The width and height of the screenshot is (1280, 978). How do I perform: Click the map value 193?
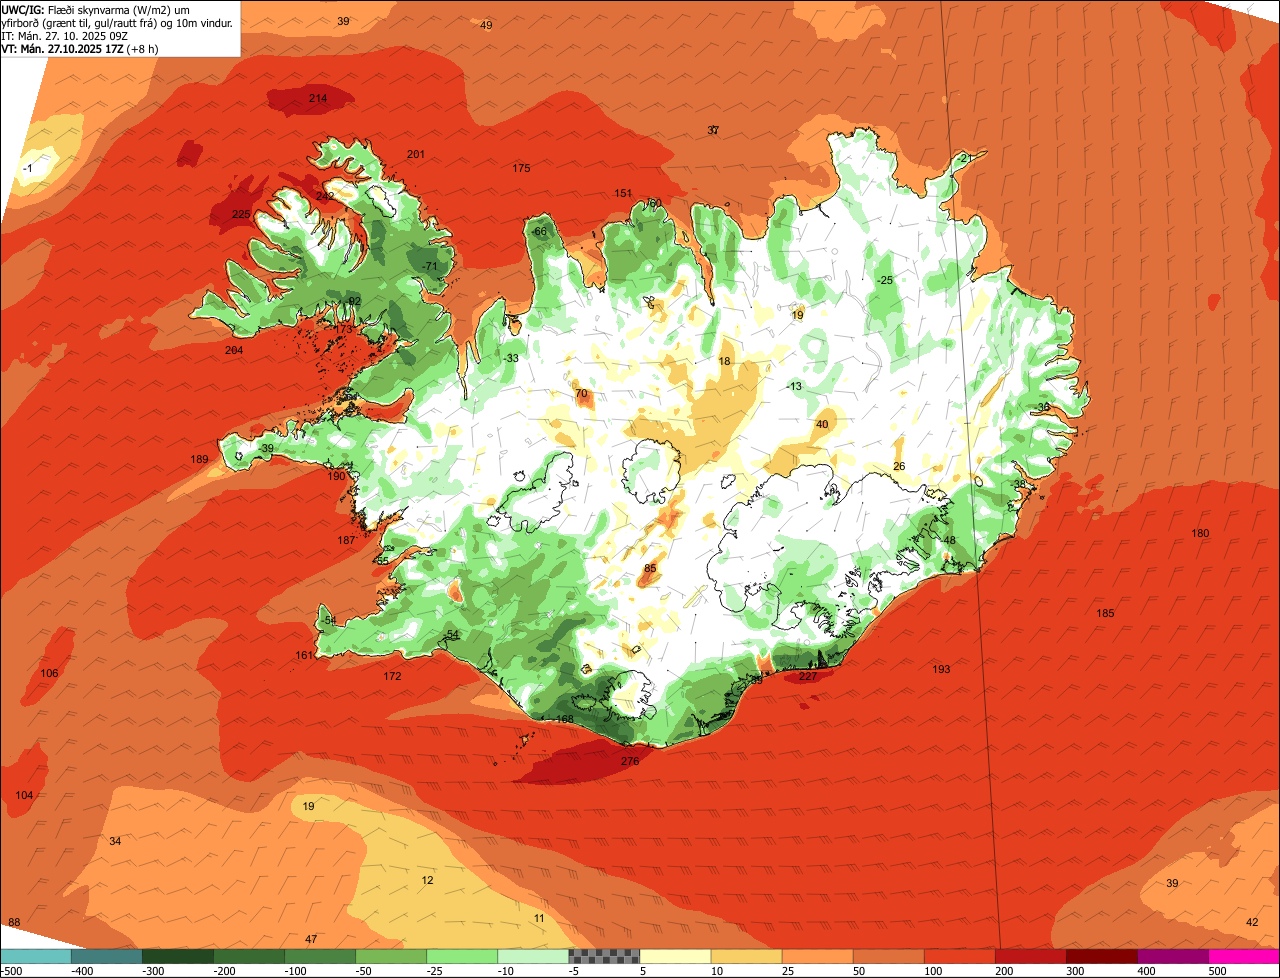(941, 670)
